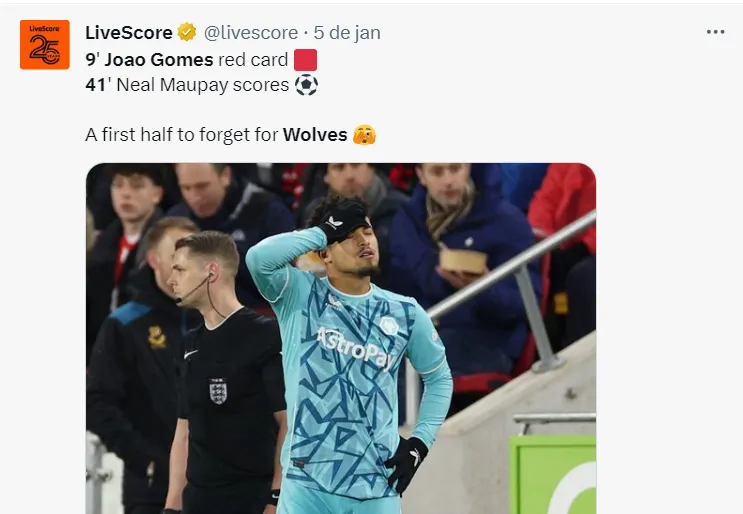Click the bold 9' minute marker
Screen dimensions: 743x514
[x=92, y=60]
